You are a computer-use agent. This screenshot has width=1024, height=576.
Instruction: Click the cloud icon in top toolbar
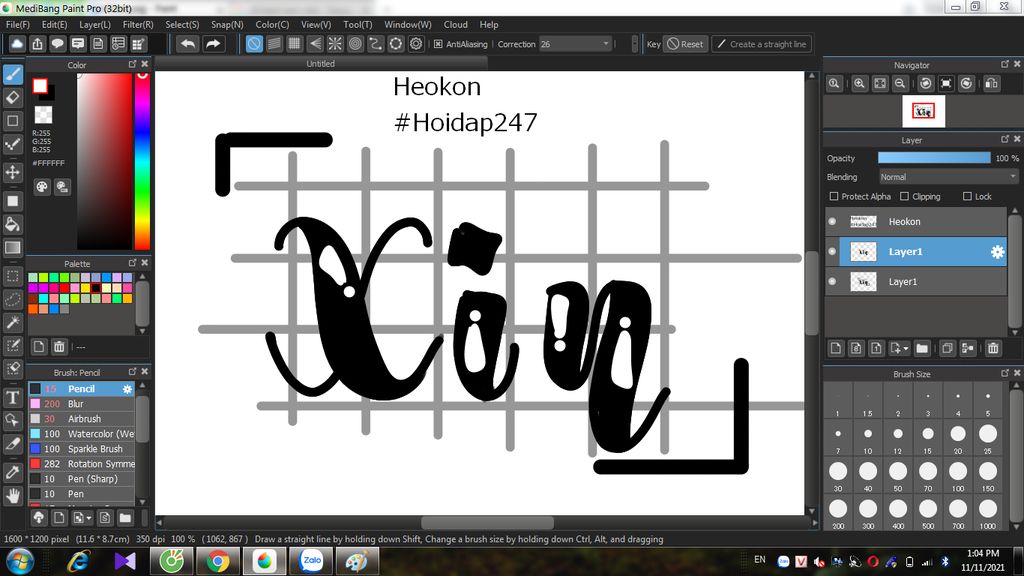click(x=17, y=44)
